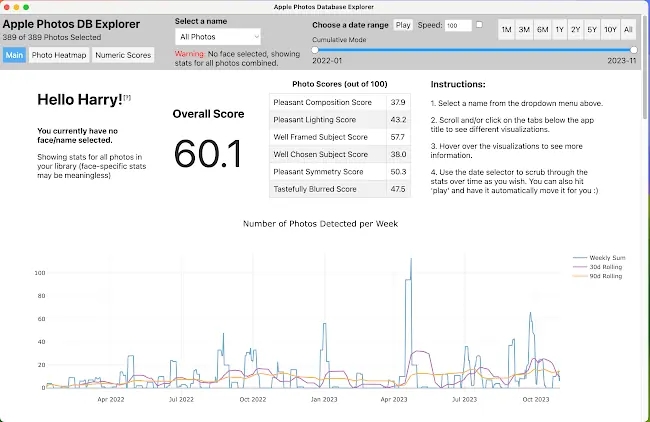Click the [?] help superscript after Hello Harry
650x422 pixels.
coord(127,97)
